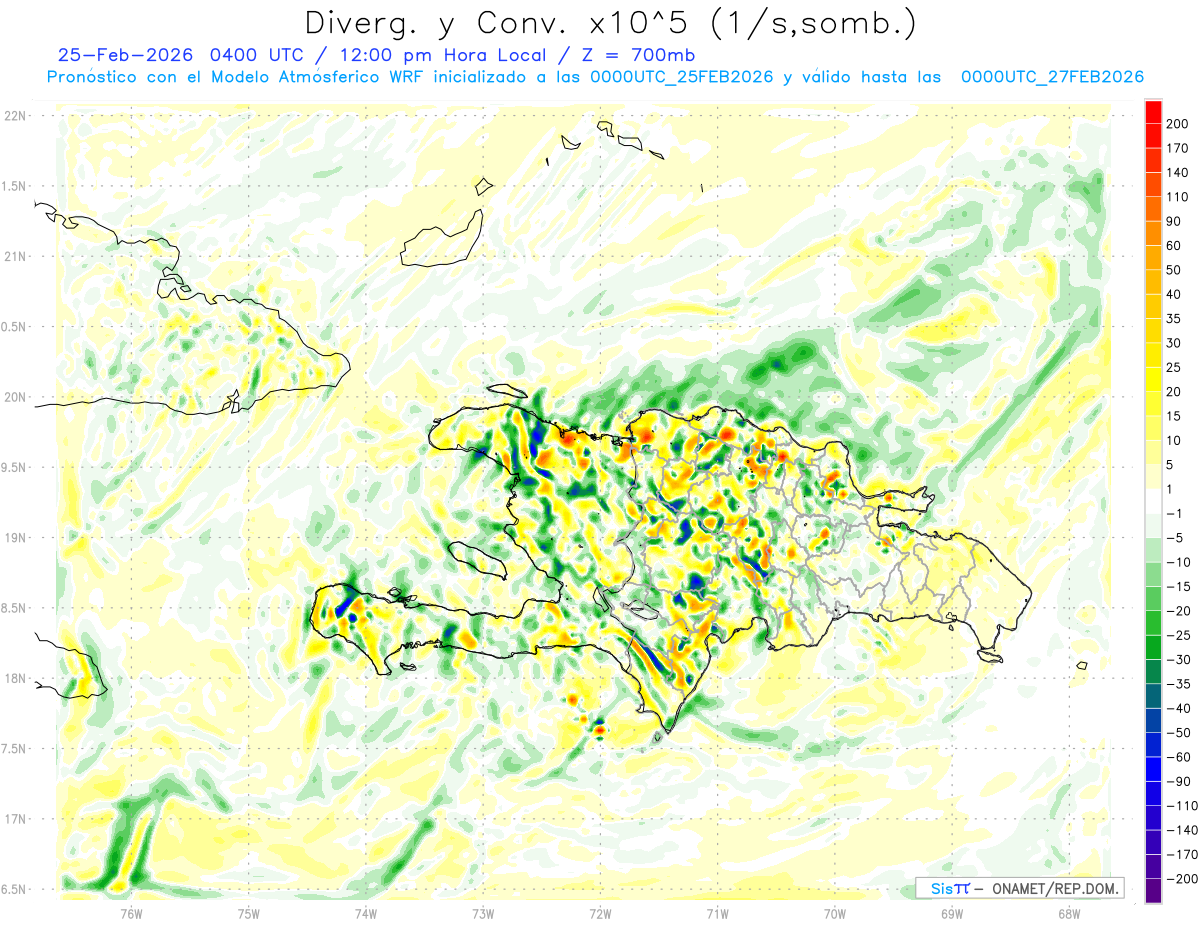Click the '-140' colorbar value
This screenshot has width=1200, height=927.
[x=1182, y=829]
